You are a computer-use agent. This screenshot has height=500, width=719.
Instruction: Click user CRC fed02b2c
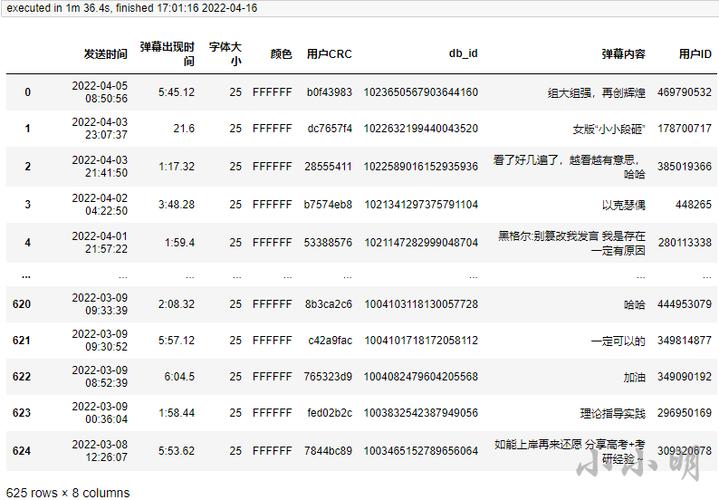(330, 412)
